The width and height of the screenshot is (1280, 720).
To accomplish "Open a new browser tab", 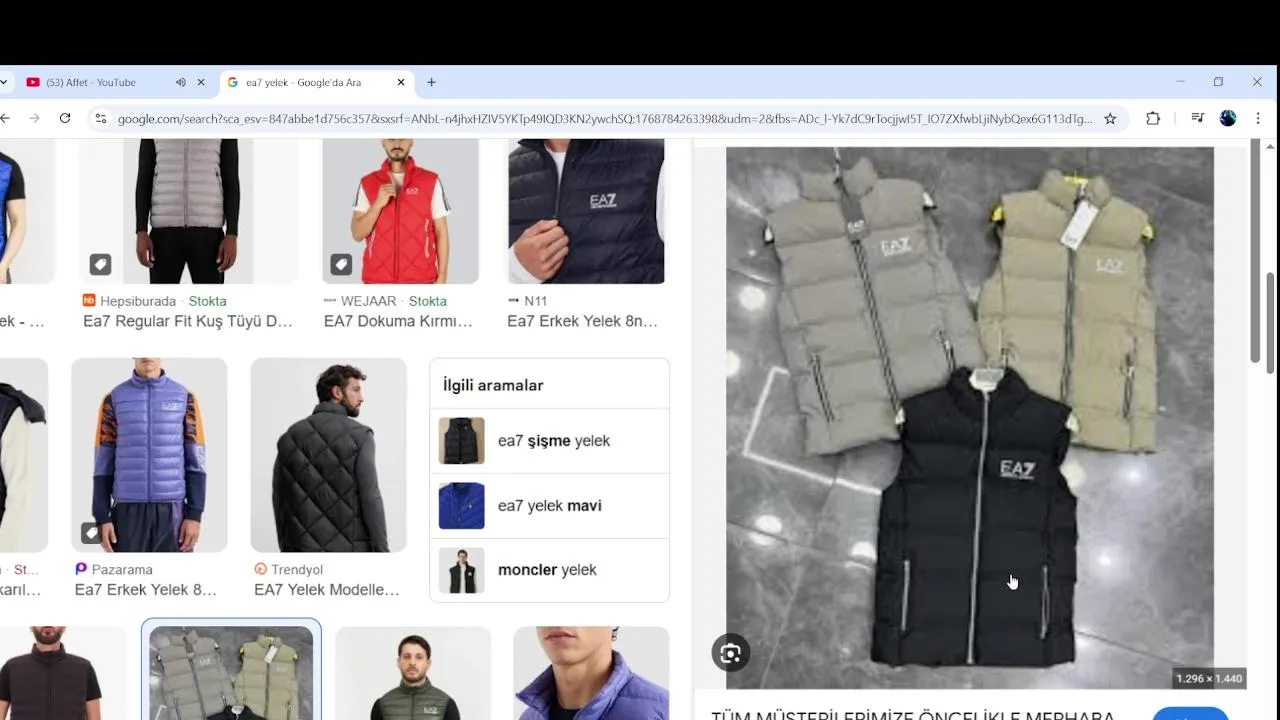I will click(431, 82).
